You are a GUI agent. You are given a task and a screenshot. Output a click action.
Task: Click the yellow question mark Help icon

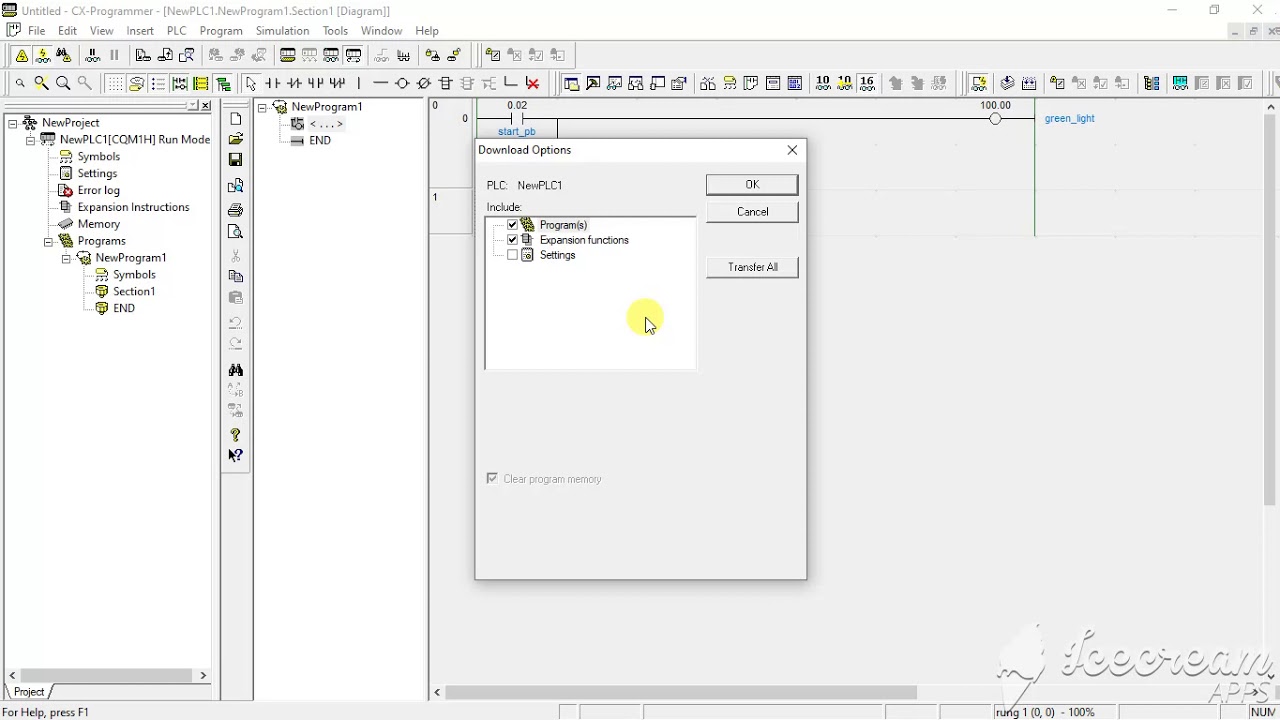tap(236, 435)
